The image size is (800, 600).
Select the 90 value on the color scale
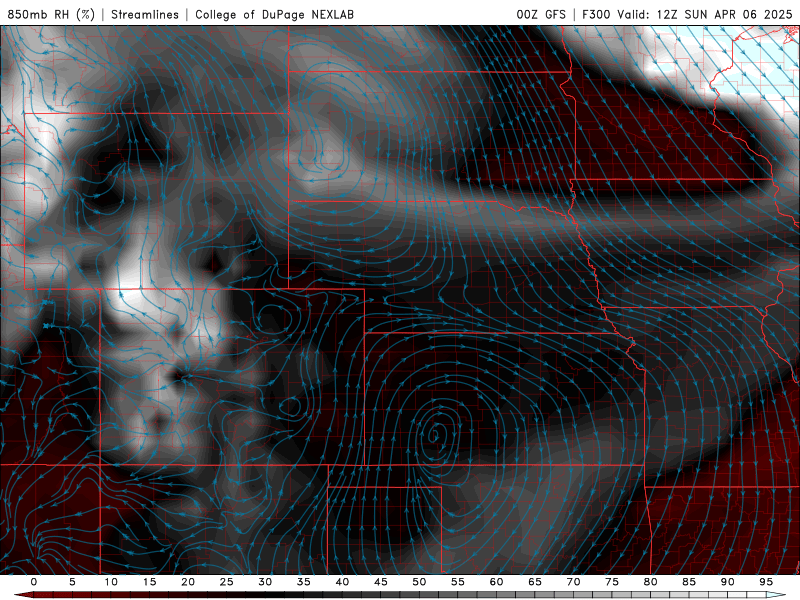[x=727, y=582]
